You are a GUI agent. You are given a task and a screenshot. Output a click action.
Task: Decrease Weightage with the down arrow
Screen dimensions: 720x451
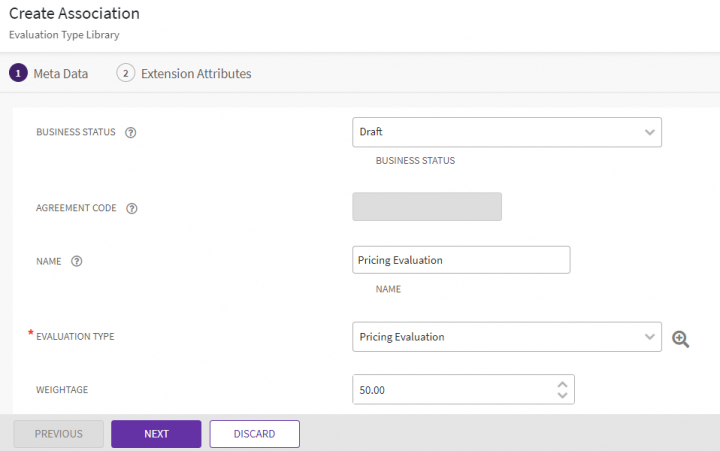point(562,396)
